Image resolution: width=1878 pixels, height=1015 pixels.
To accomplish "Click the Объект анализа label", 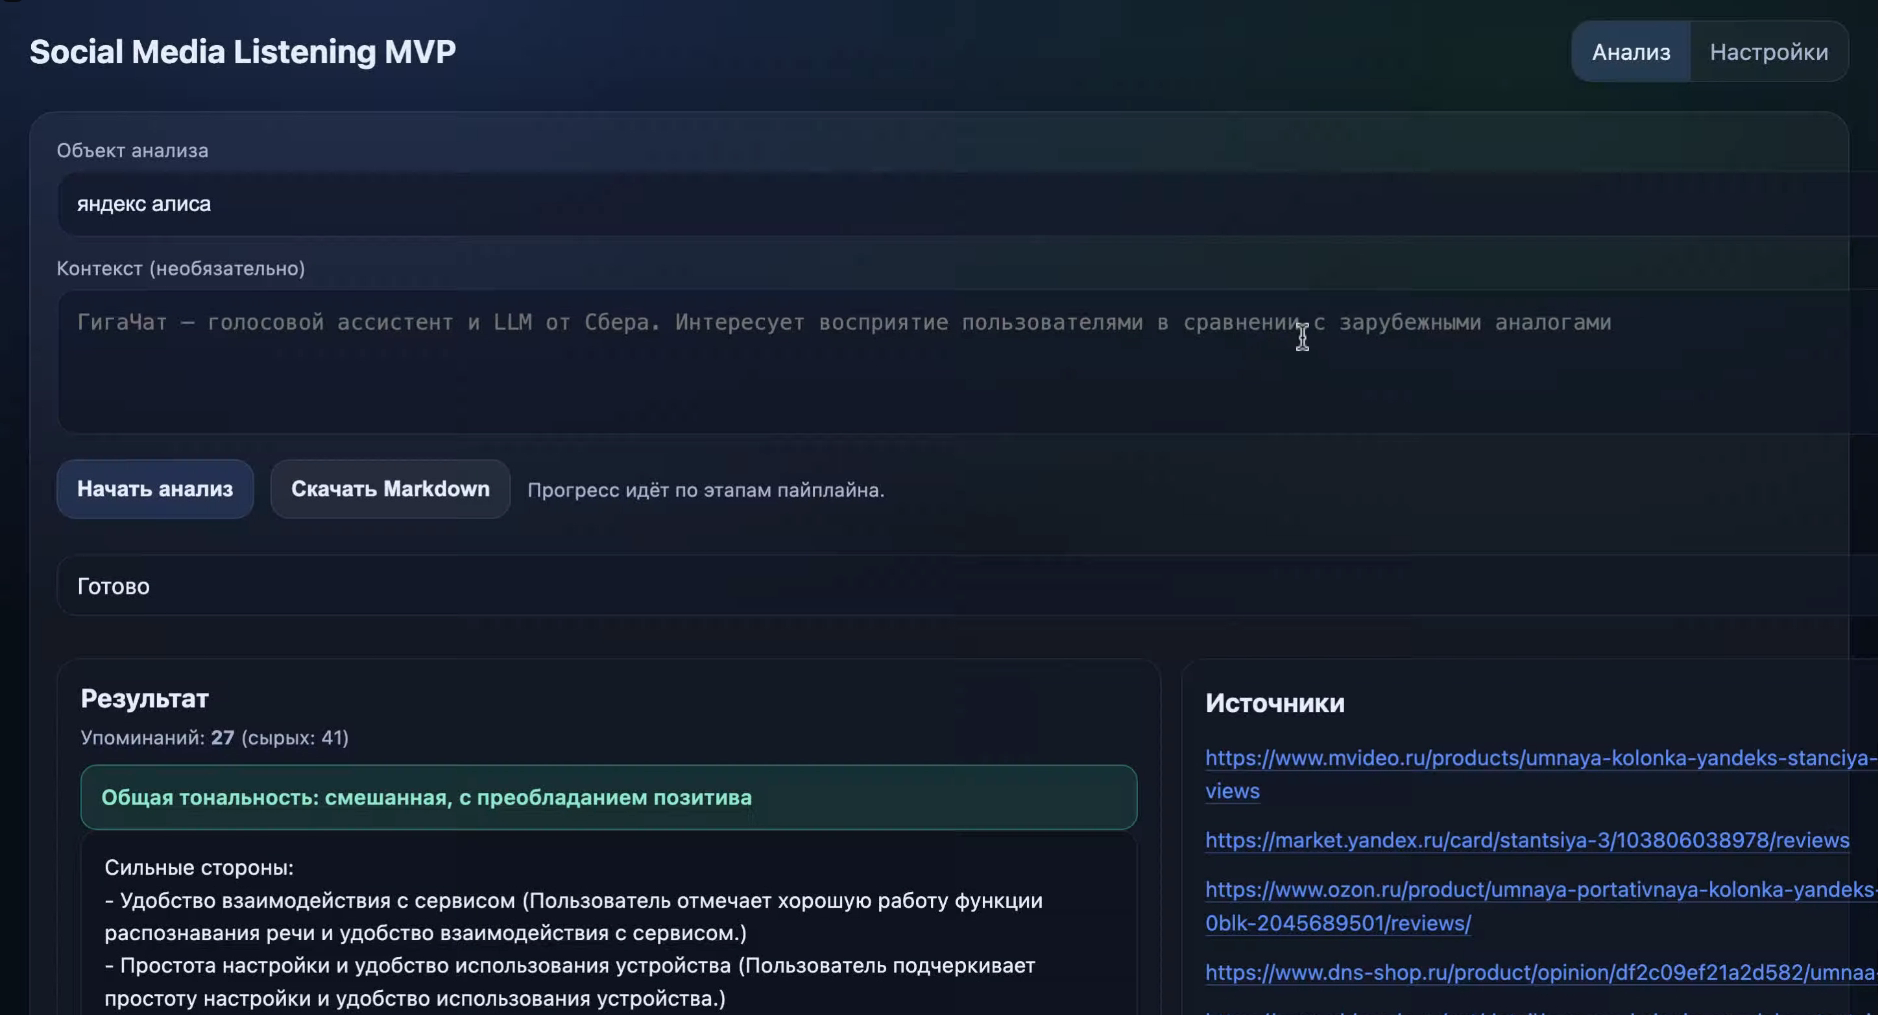I will (x=133, y=151).
